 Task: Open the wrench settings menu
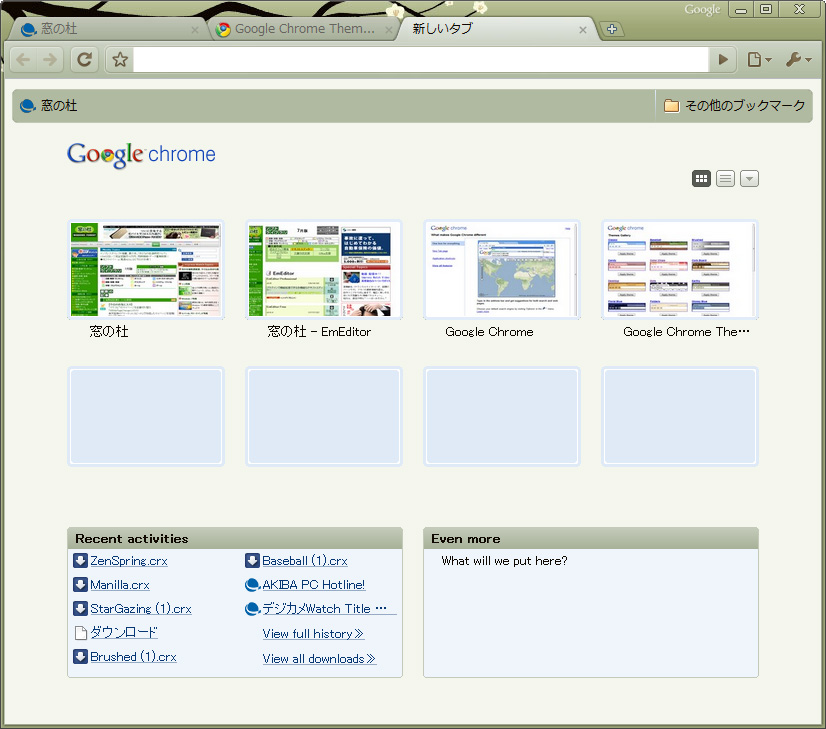click(798, 60)
